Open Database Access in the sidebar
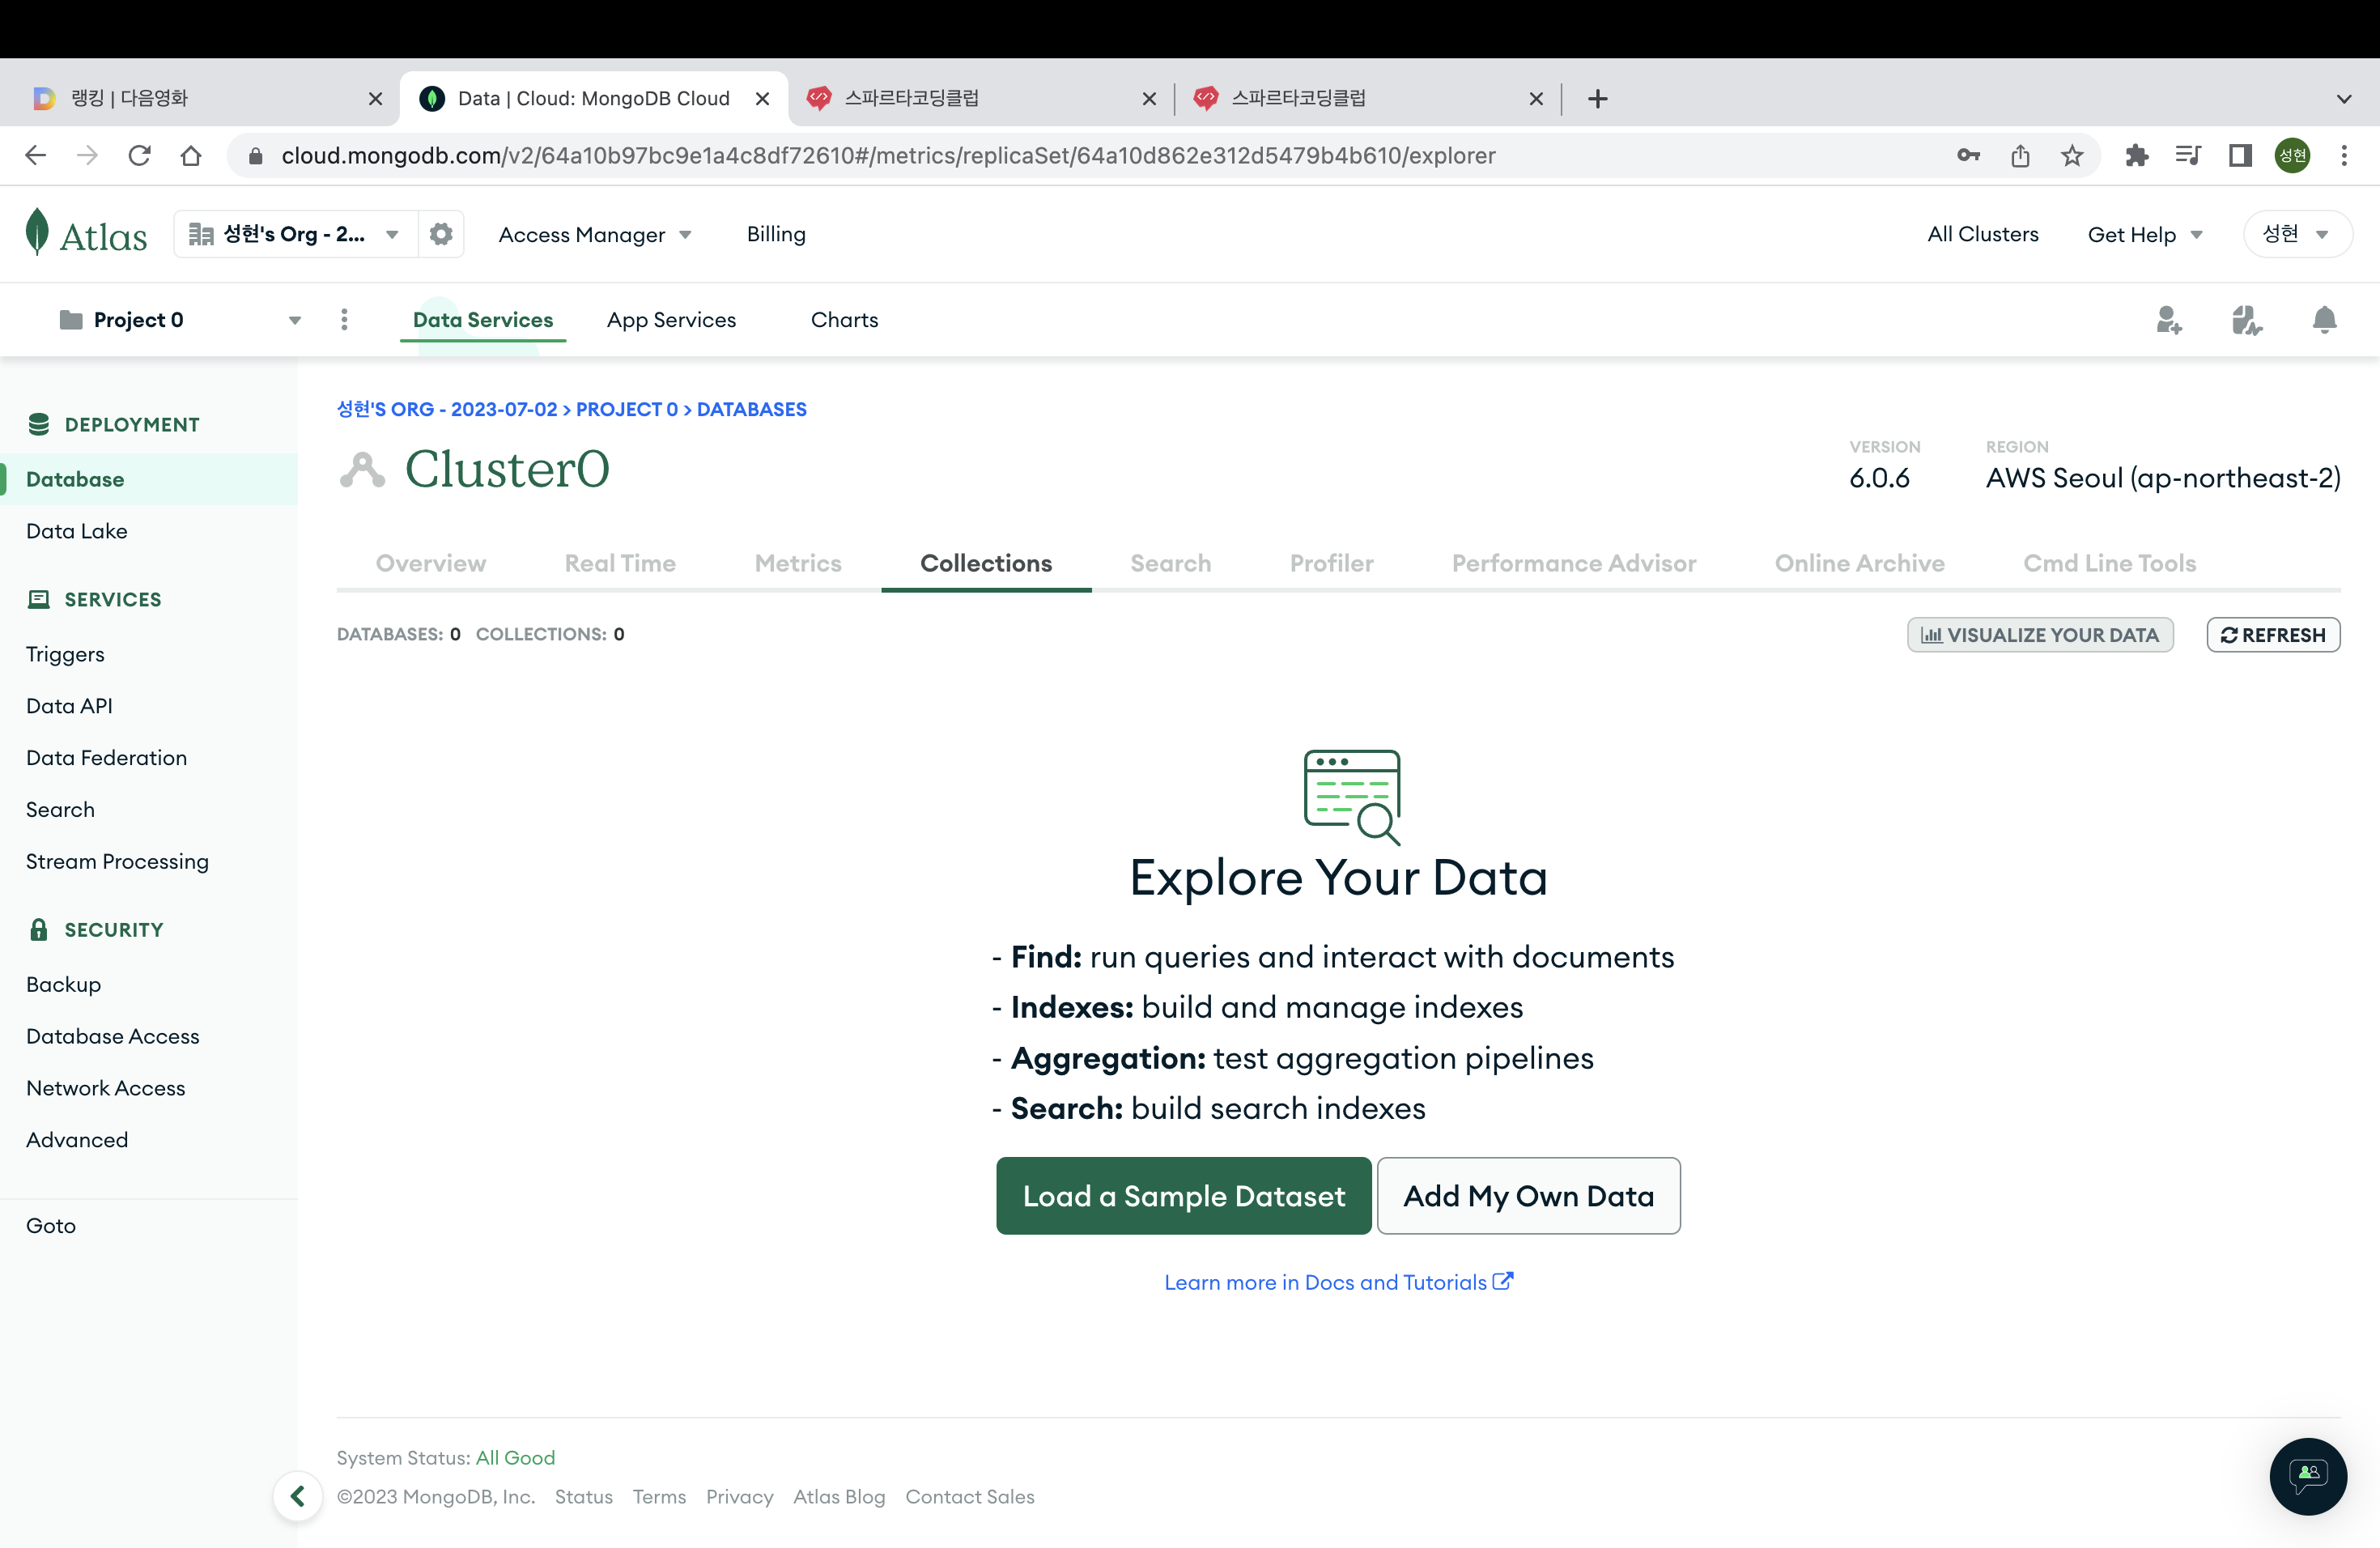Screen dimensions: 2380x1548 tap(113, 1036)
